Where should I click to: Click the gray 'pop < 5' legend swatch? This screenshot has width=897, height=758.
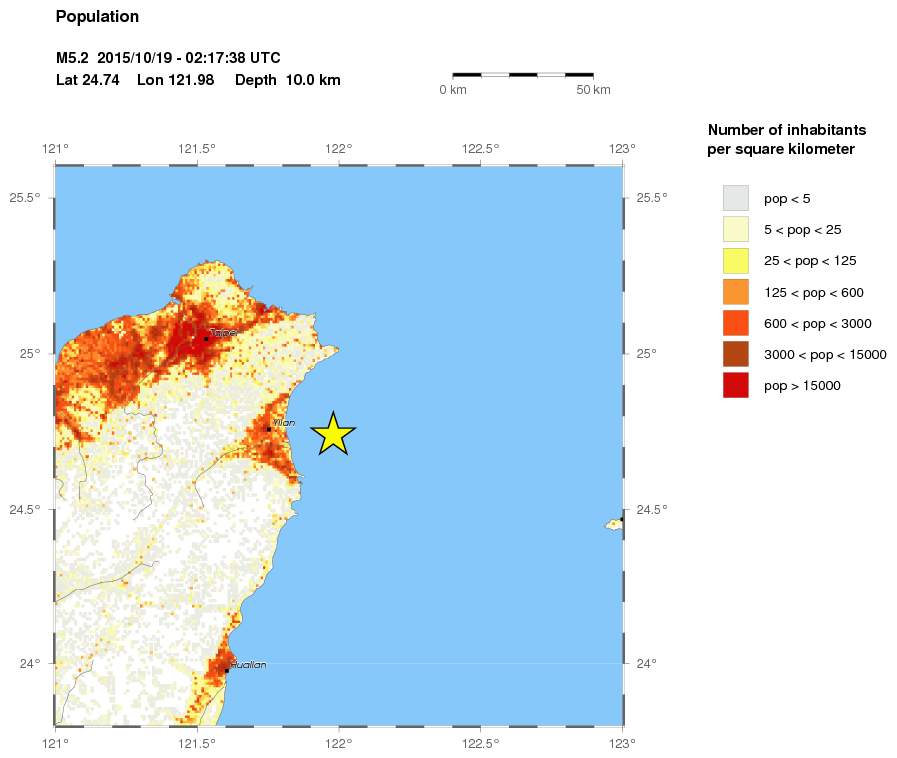click(735, 198)
